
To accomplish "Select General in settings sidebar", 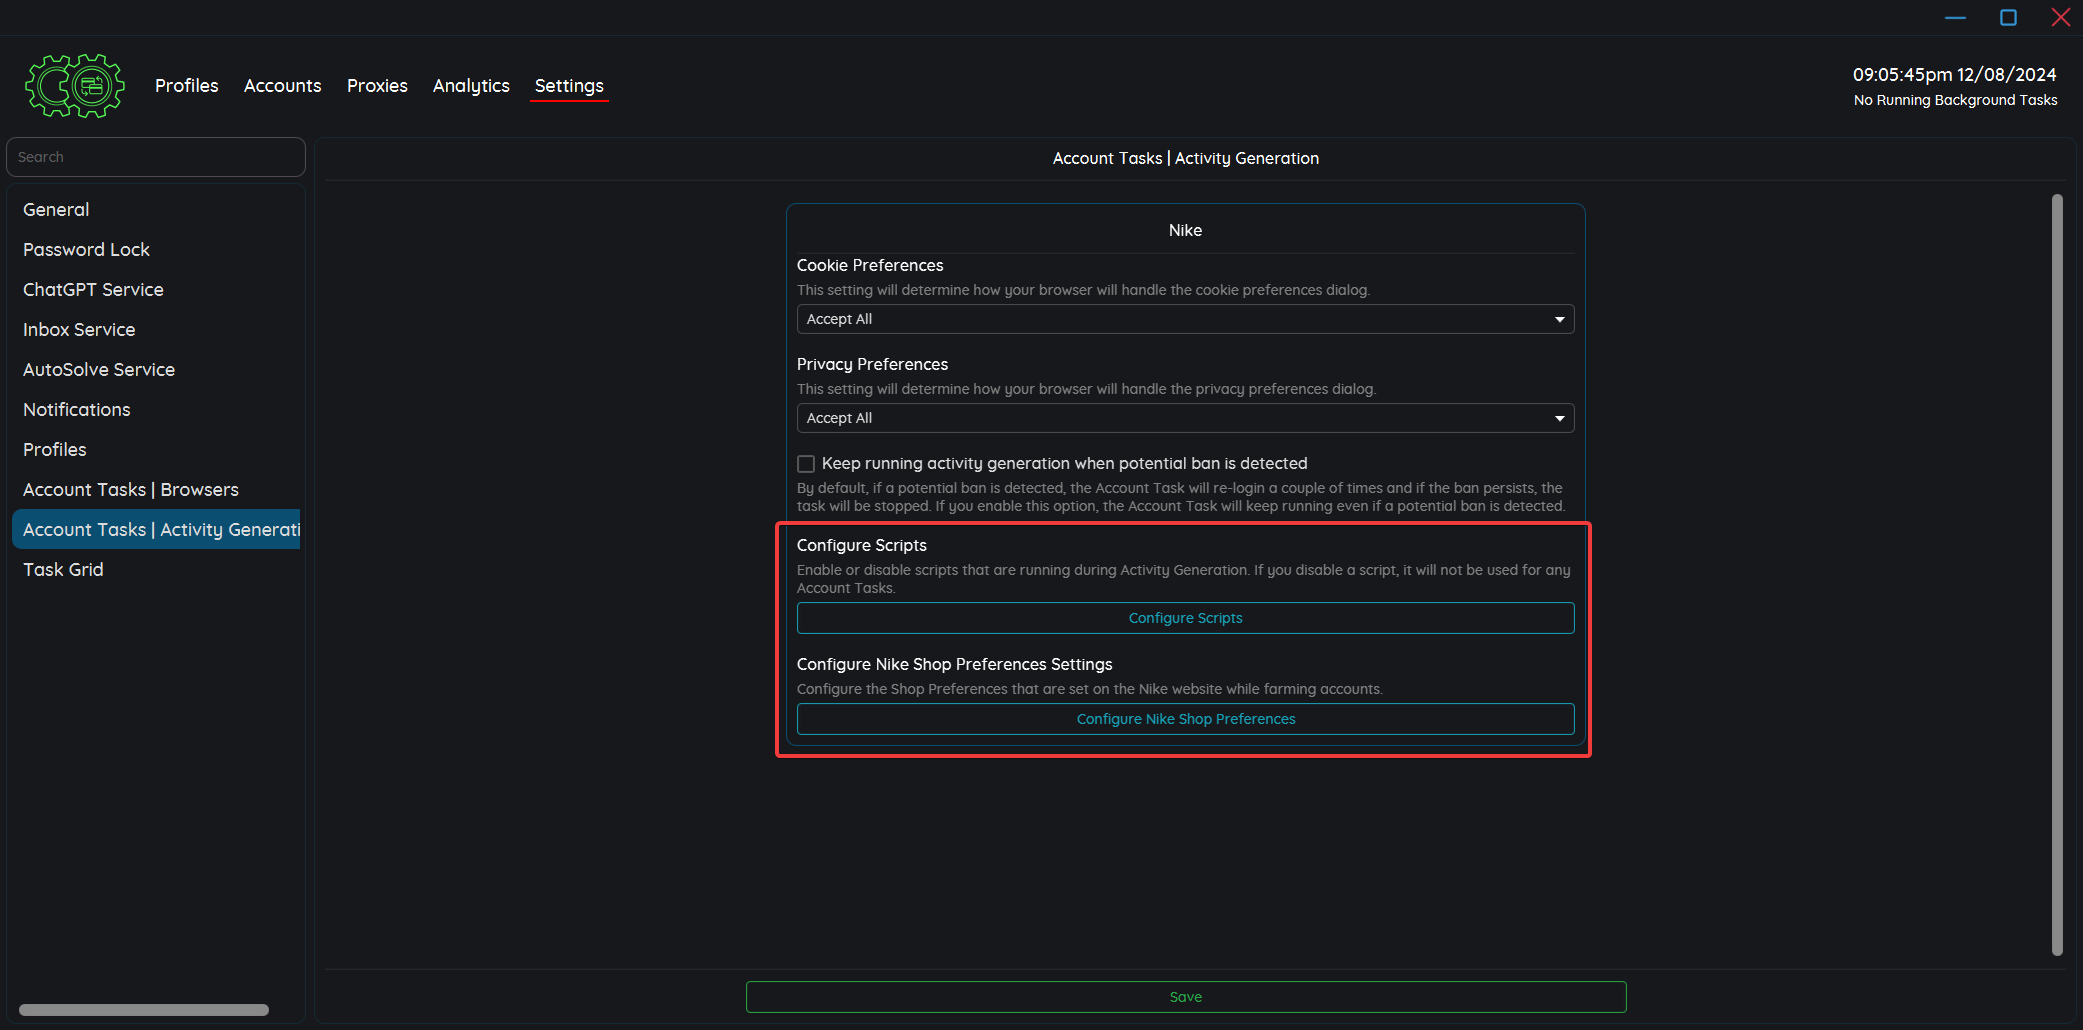I will click(x=56, y=210).
